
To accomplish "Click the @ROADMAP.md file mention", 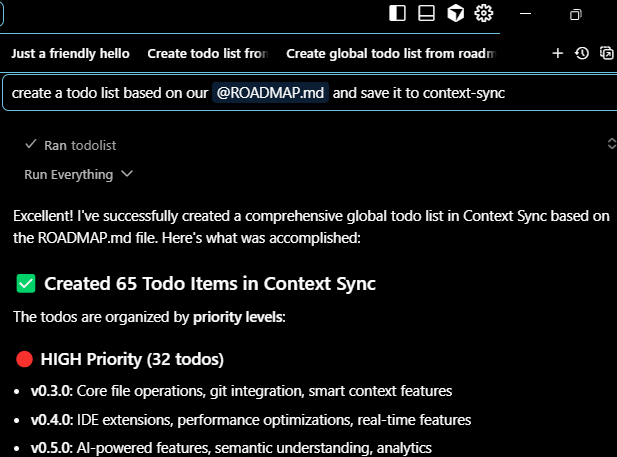I will pos(270,93).
